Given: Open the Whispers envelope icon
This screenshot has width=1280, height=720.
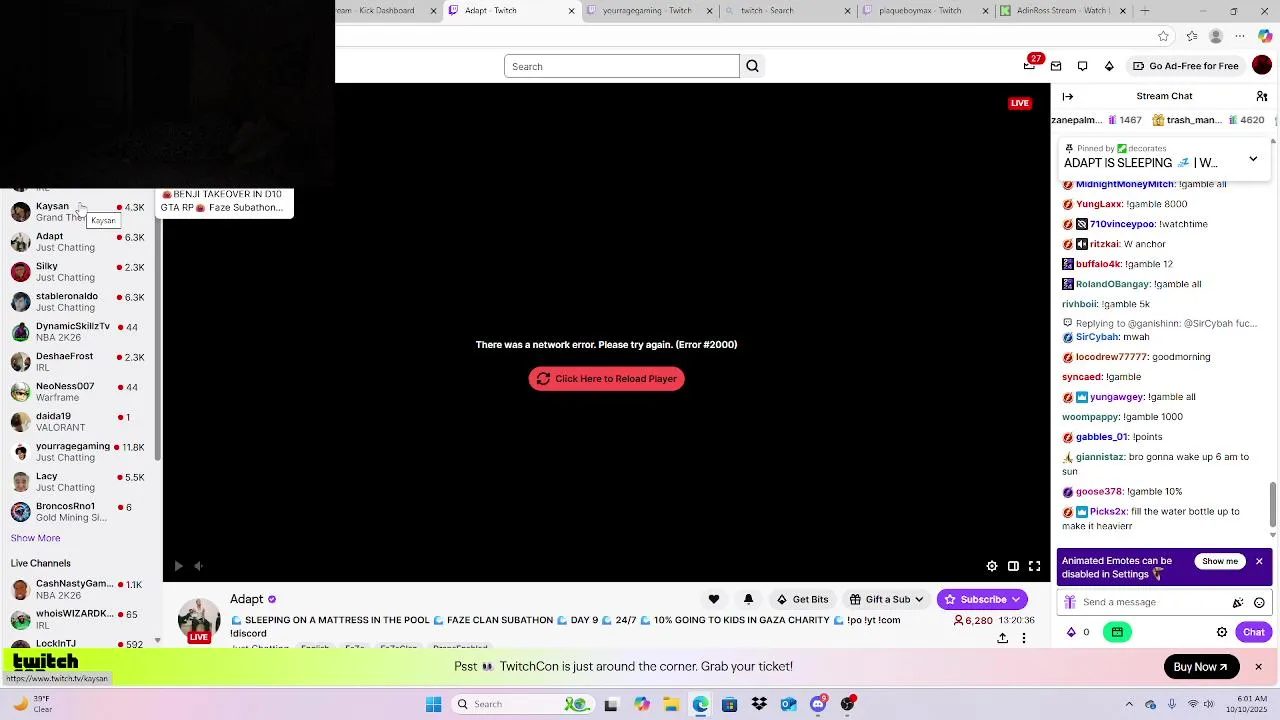Looking at the screenshot, I should (x=1055, y=66).
